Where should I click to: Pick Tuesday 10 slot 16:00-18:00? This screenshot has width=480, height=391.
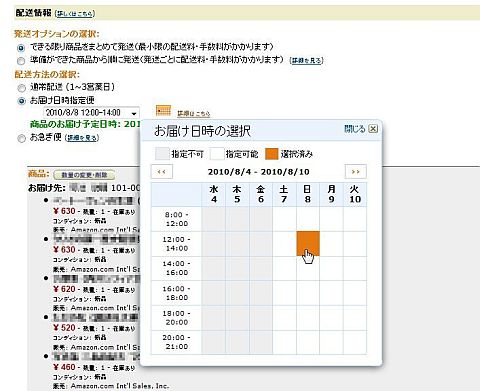click(355, 293)
